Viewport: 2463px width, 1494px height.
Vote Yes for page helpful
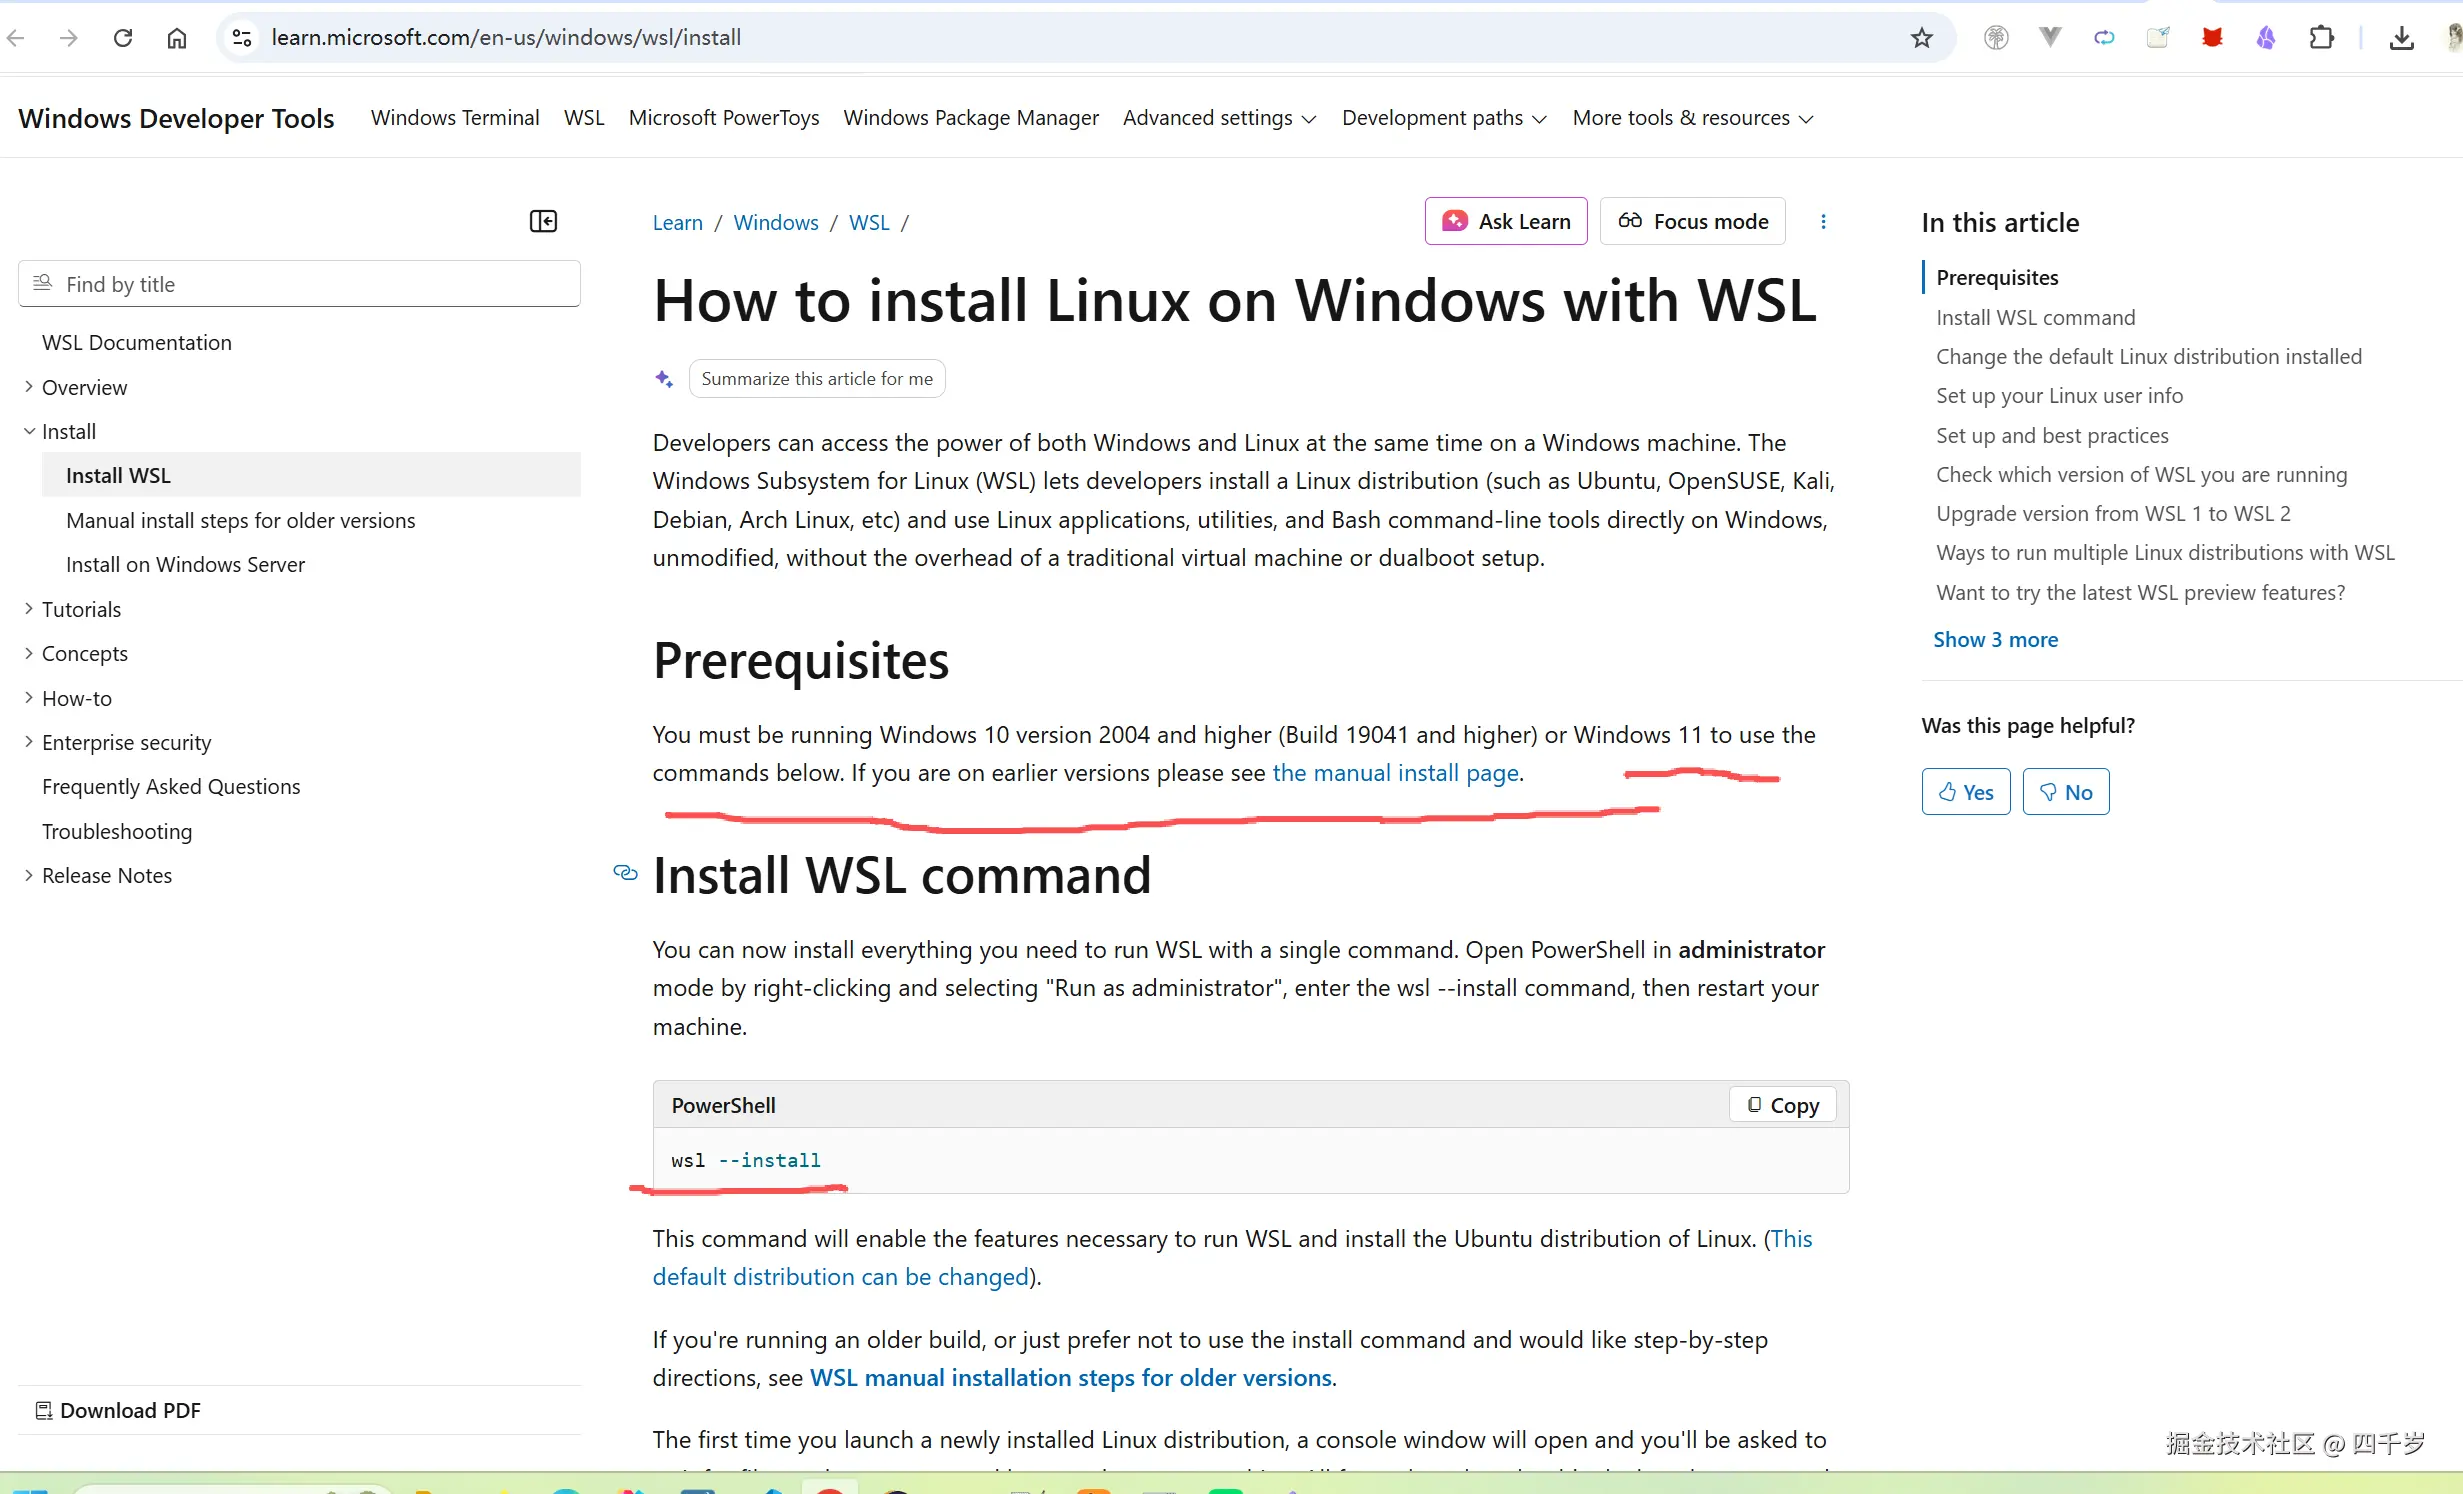[x=1965, y=792]
